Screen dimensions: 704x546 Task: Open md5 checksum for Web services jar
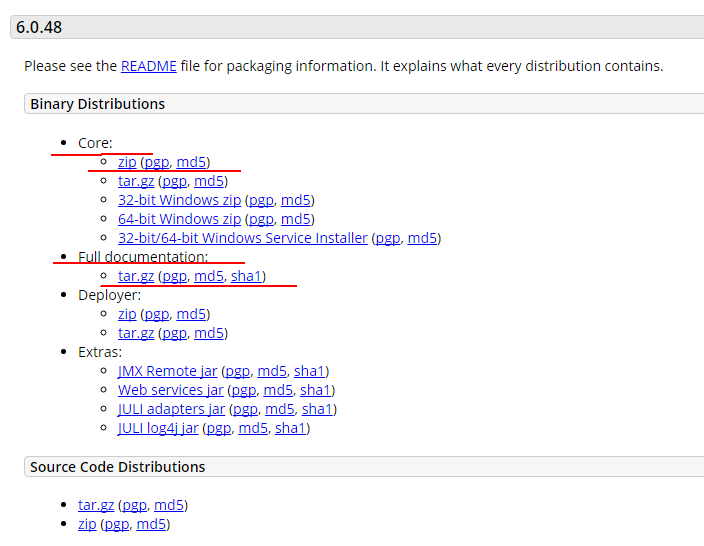point(278,390)
